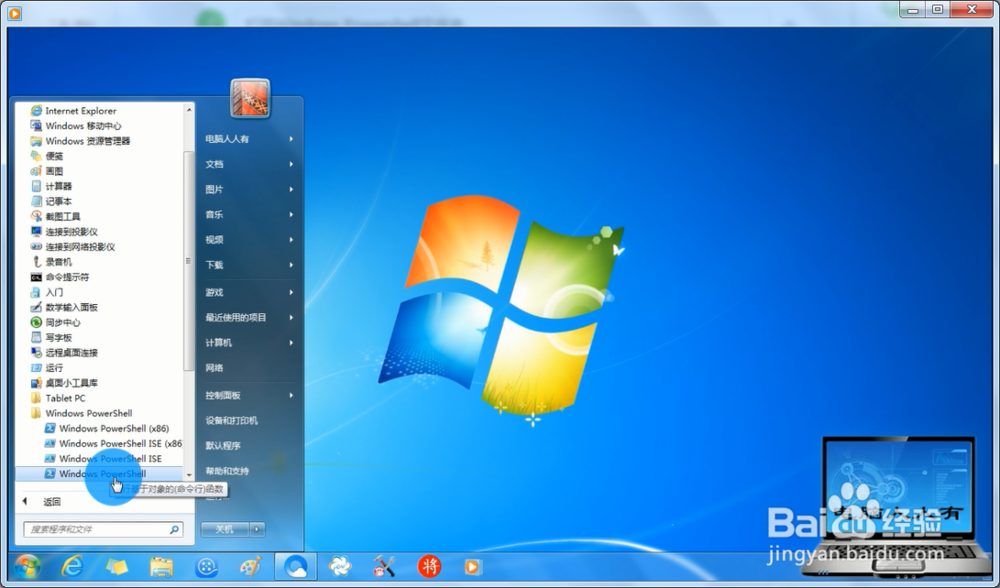This screenshot has width=1000, height=588.
Task: Click the user account picture
Action: coord(250,98)
